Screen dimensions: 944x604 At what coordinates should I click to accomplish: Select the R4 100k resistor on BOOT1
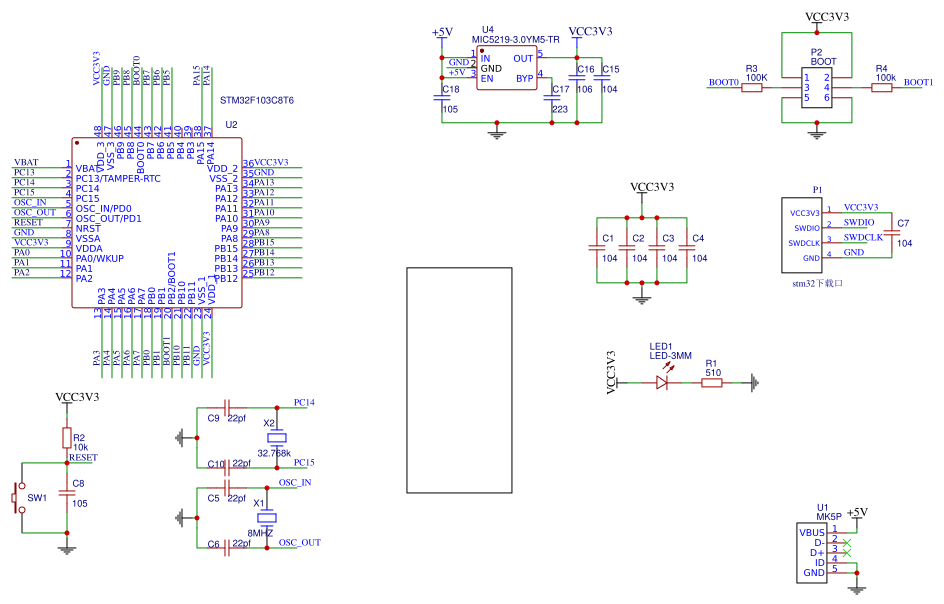click(x=881, y=88)
